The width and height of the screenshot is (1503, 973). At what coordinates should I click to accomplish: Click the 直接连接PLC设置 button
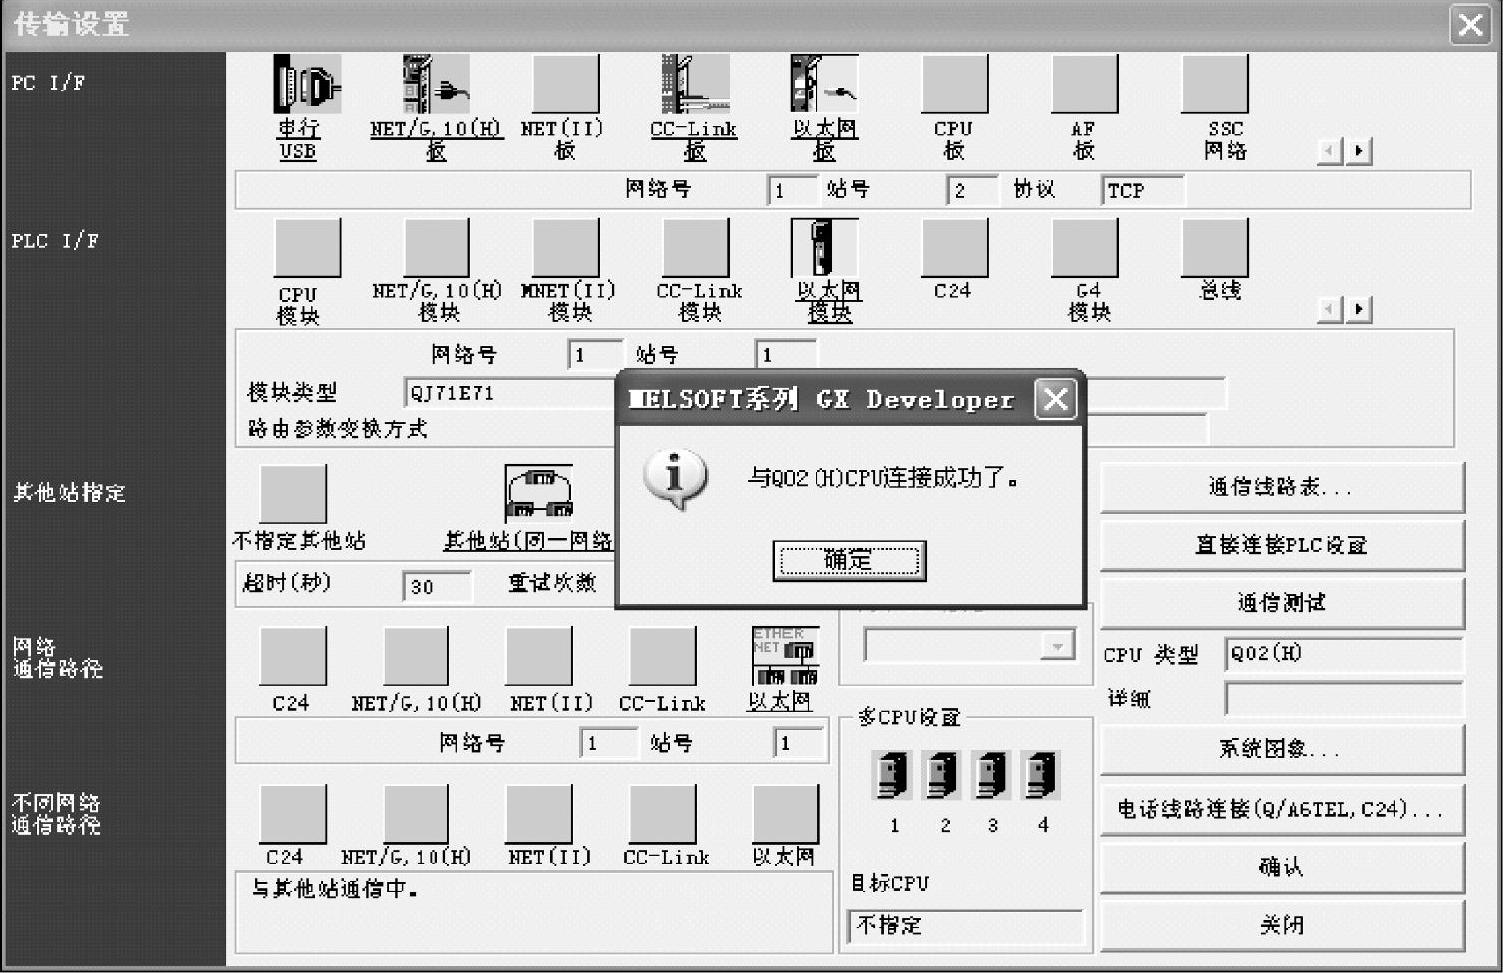pos(1282,545)
